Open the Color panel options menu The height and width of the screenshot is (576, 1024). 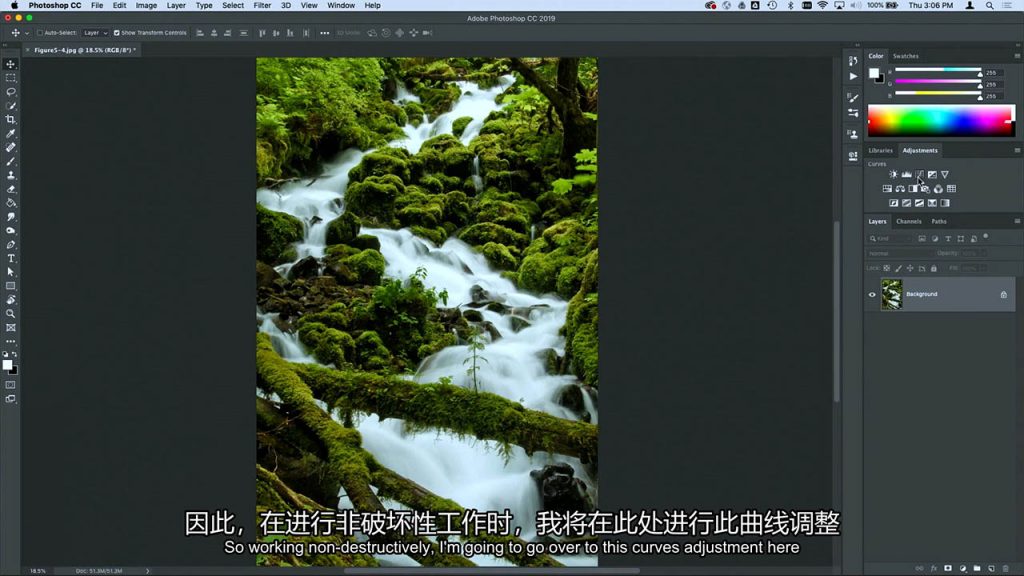[1017, 56]
